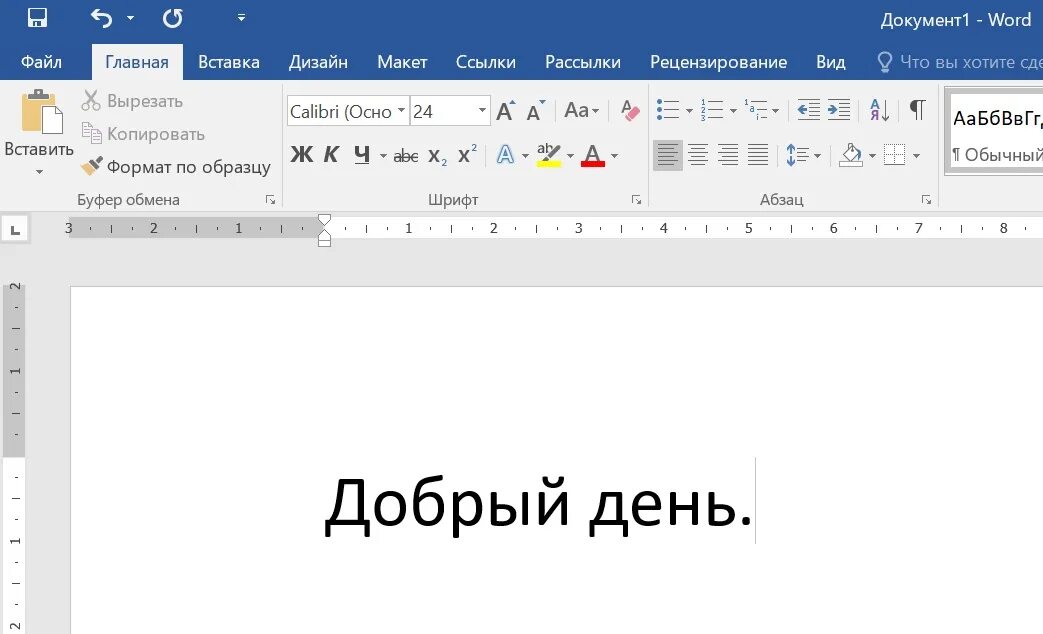Open Формат по образцу painter

175,167
